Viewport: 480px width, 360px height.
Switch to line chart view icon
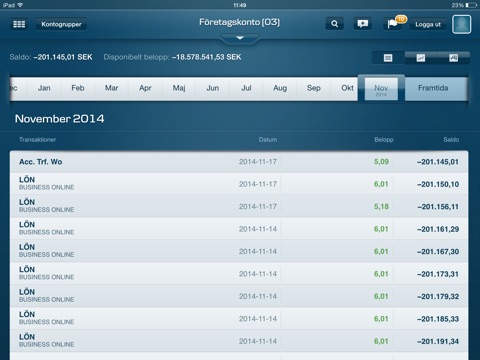421,58
